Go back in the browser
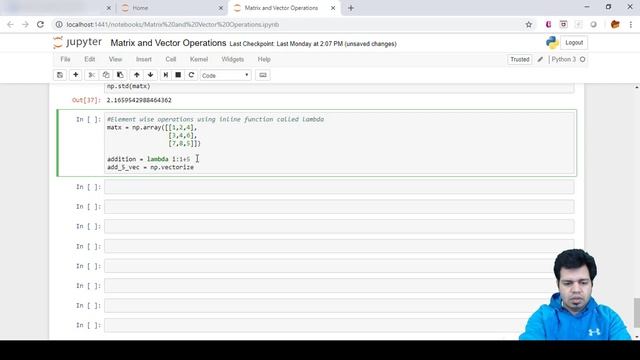Viewport: 640px width, 360px height. click(x=10, y=24)
